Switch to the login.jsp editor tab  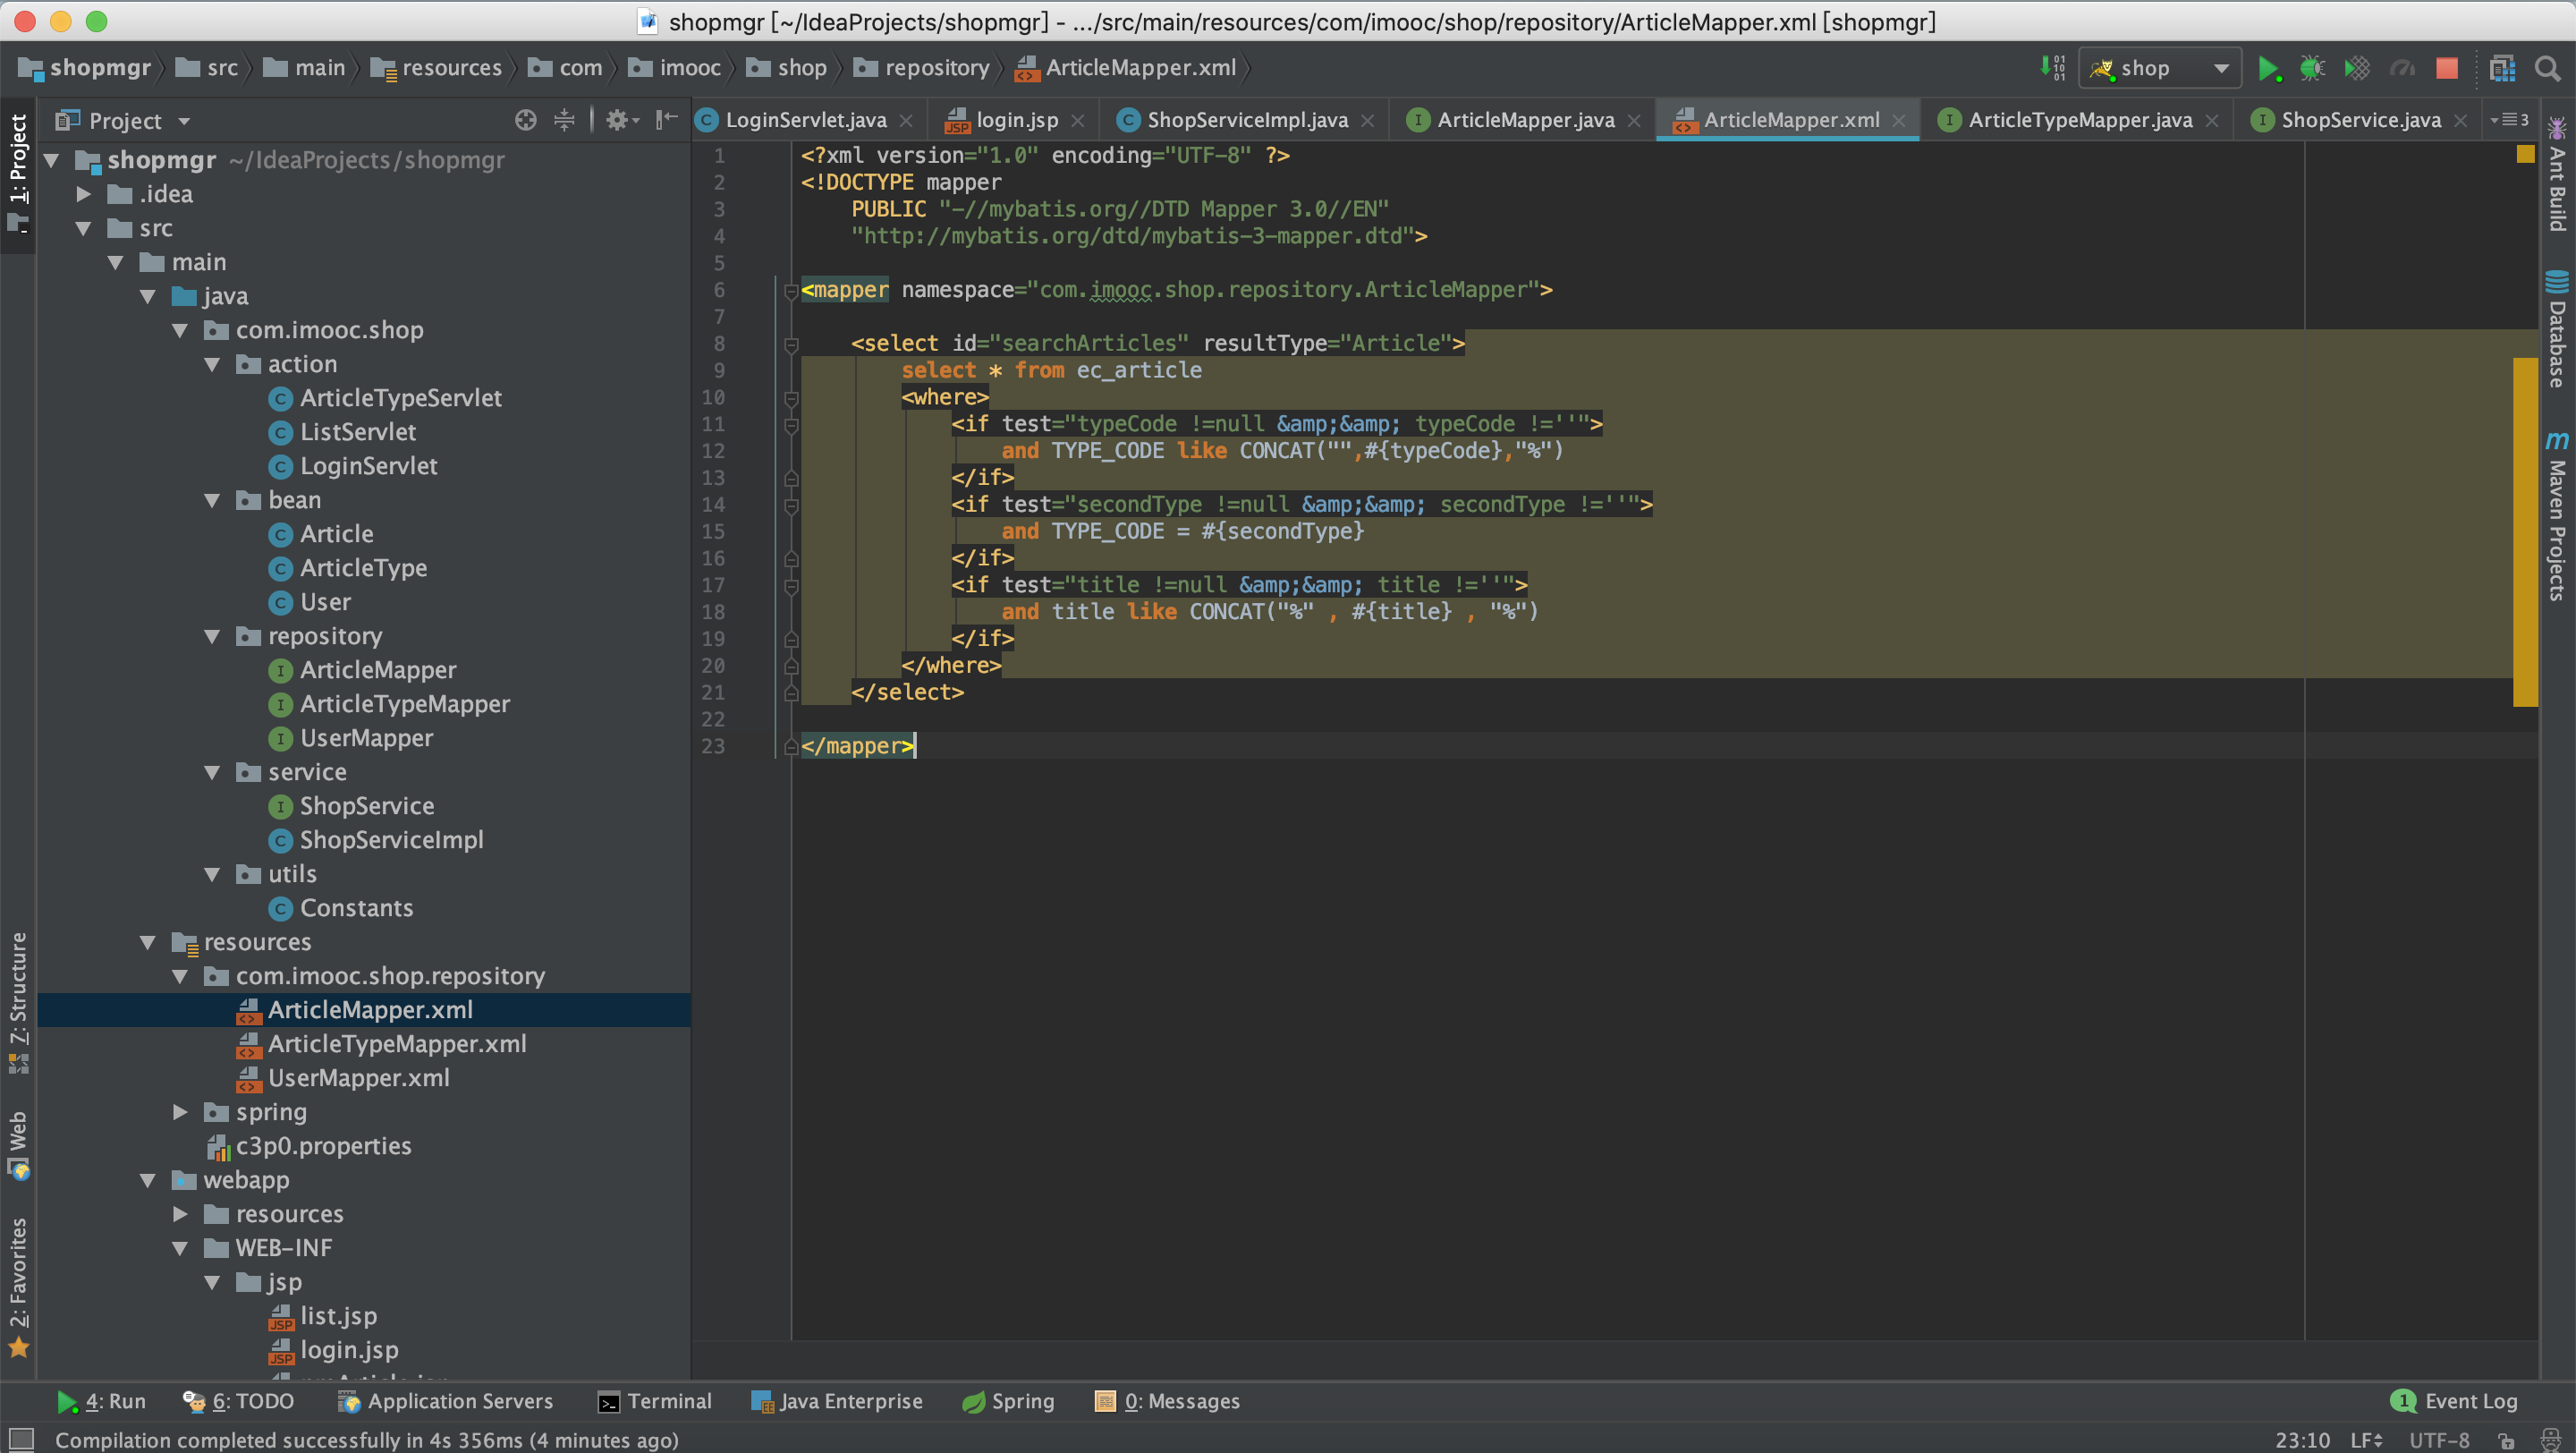1016,120
